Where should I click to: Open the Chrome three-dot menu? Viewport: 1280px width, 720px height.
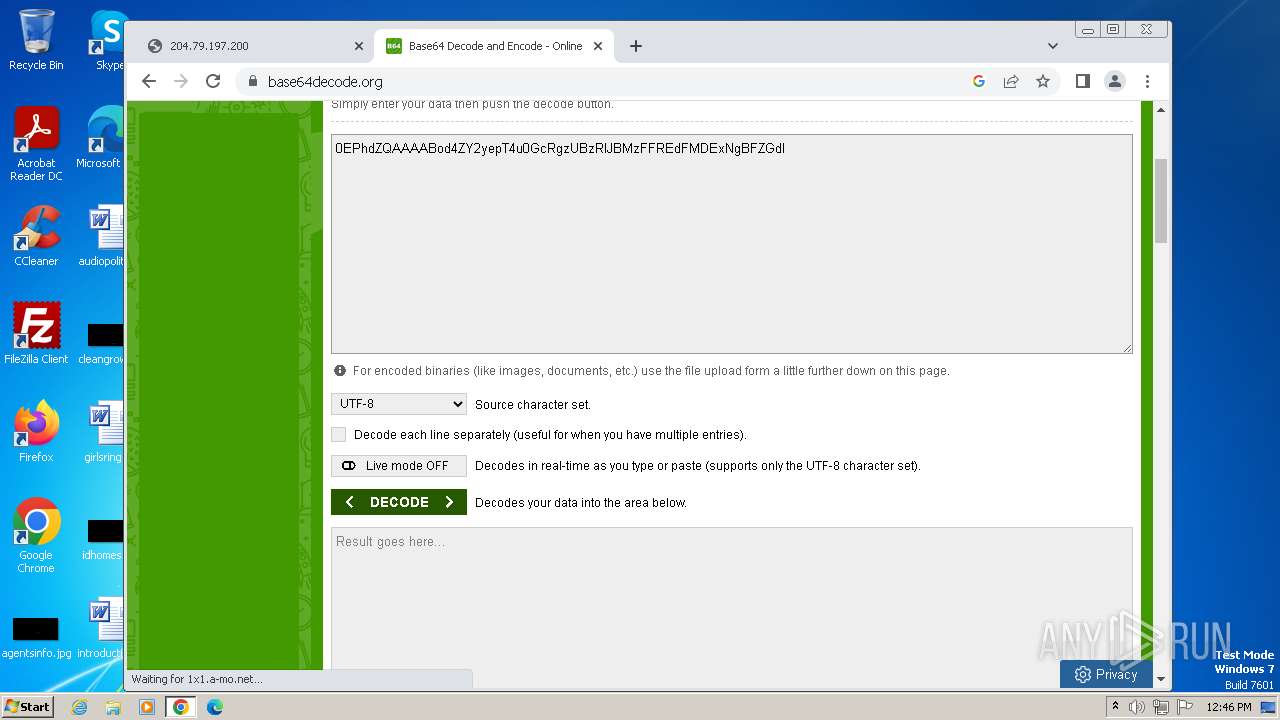1147,81
